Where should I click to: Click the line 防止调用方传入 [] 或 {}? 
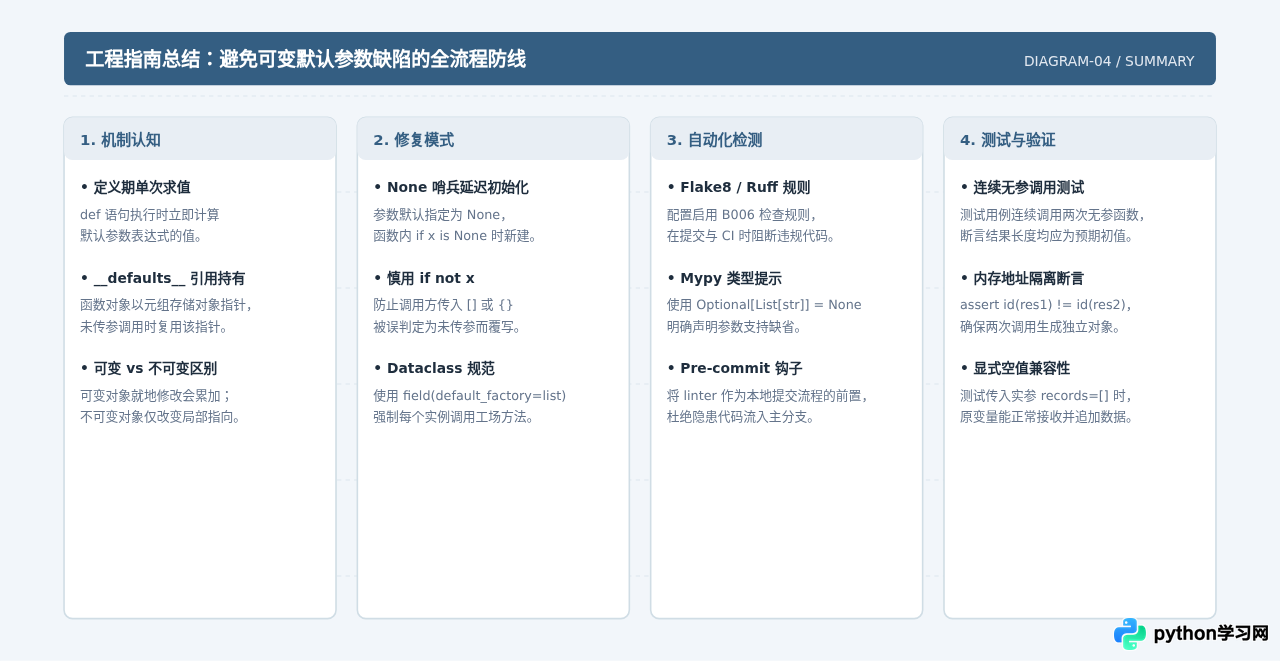(x=443, y=304)
